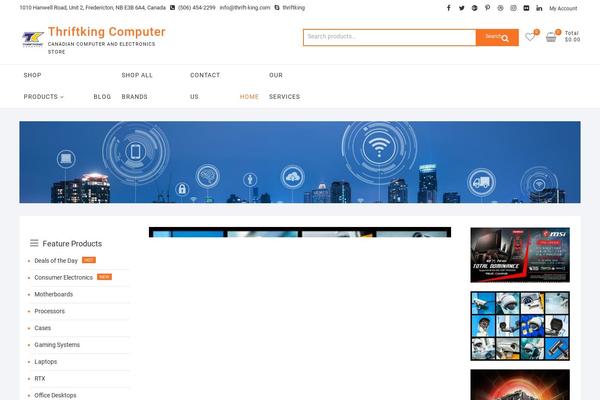Open the Office Desktops category
This screenshot has width=600, height=400.
point(55,395)
